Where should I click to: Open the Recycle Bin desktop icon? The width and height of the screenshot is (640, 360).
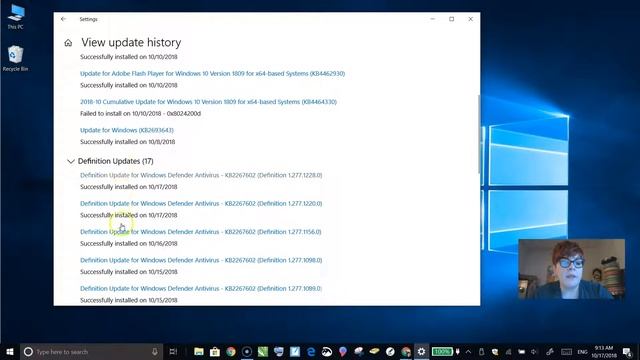[x=16, y=58]
